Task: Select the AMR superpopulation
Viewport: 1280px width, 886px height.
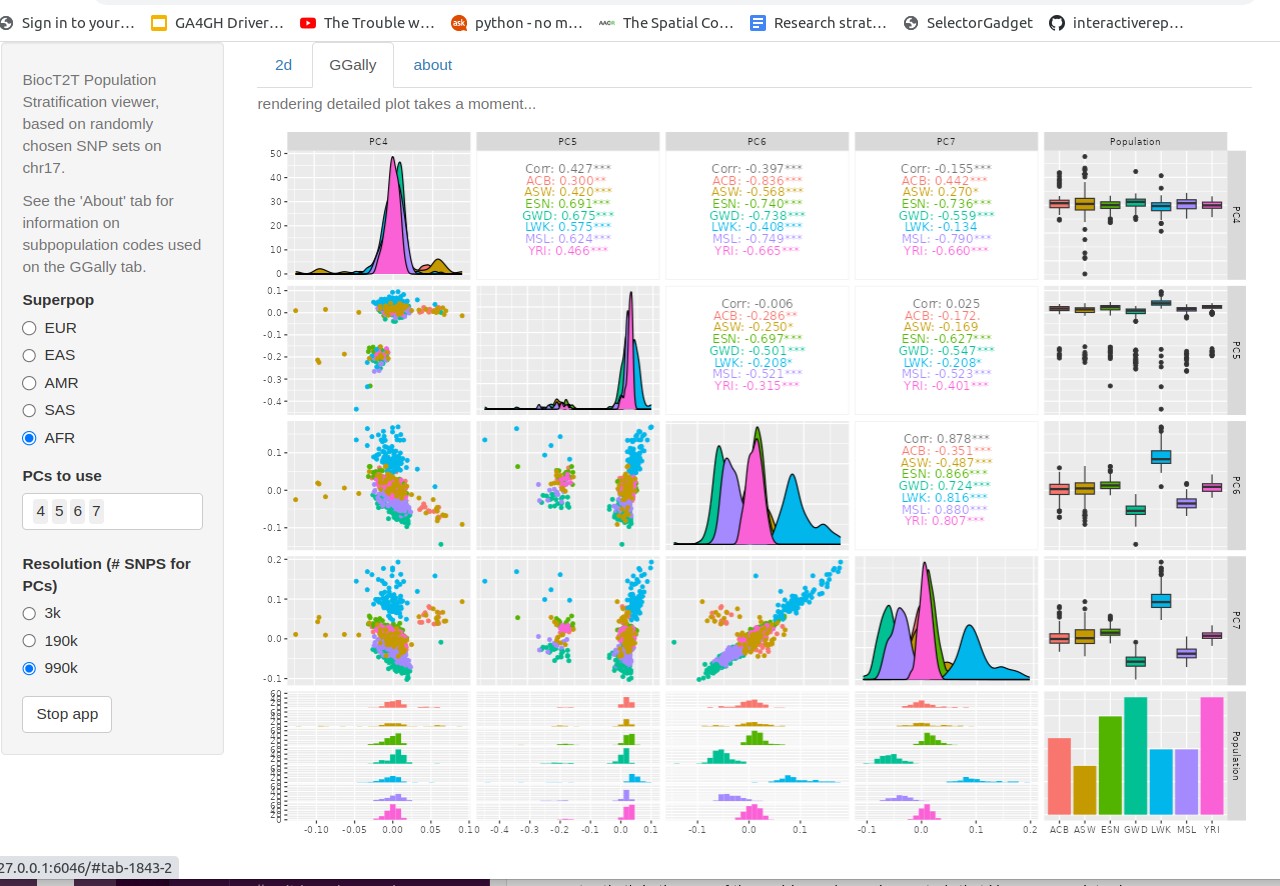Action: click(30, 383)
